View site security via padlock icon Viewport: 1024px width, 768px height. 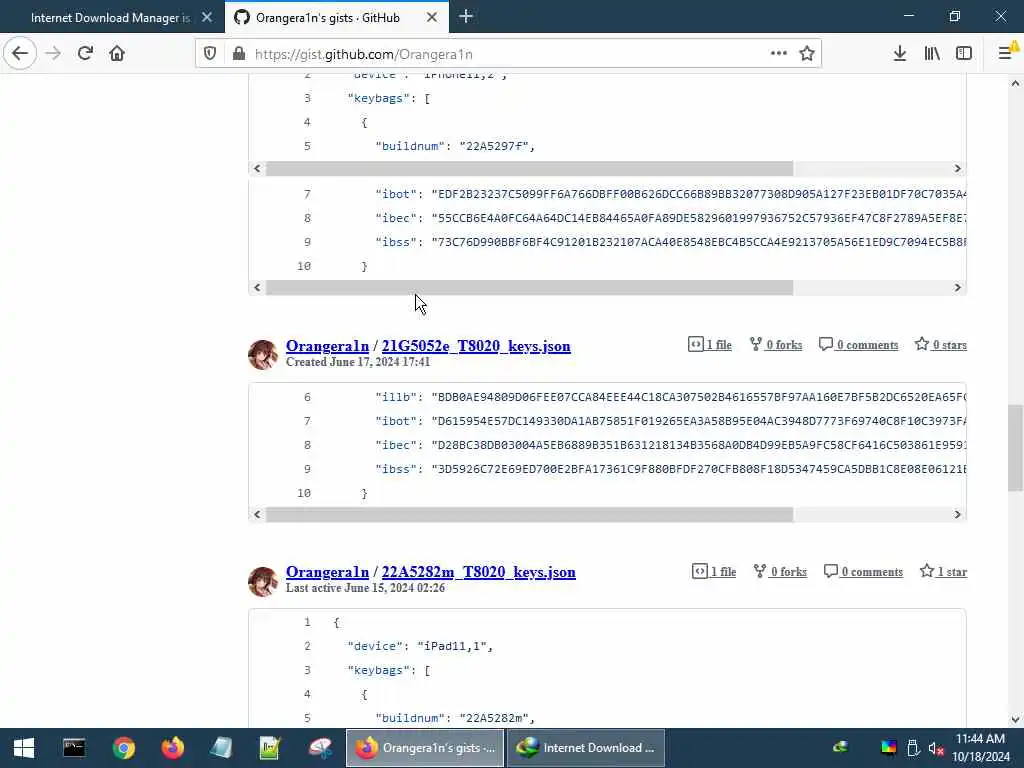(x=239, y=54)
